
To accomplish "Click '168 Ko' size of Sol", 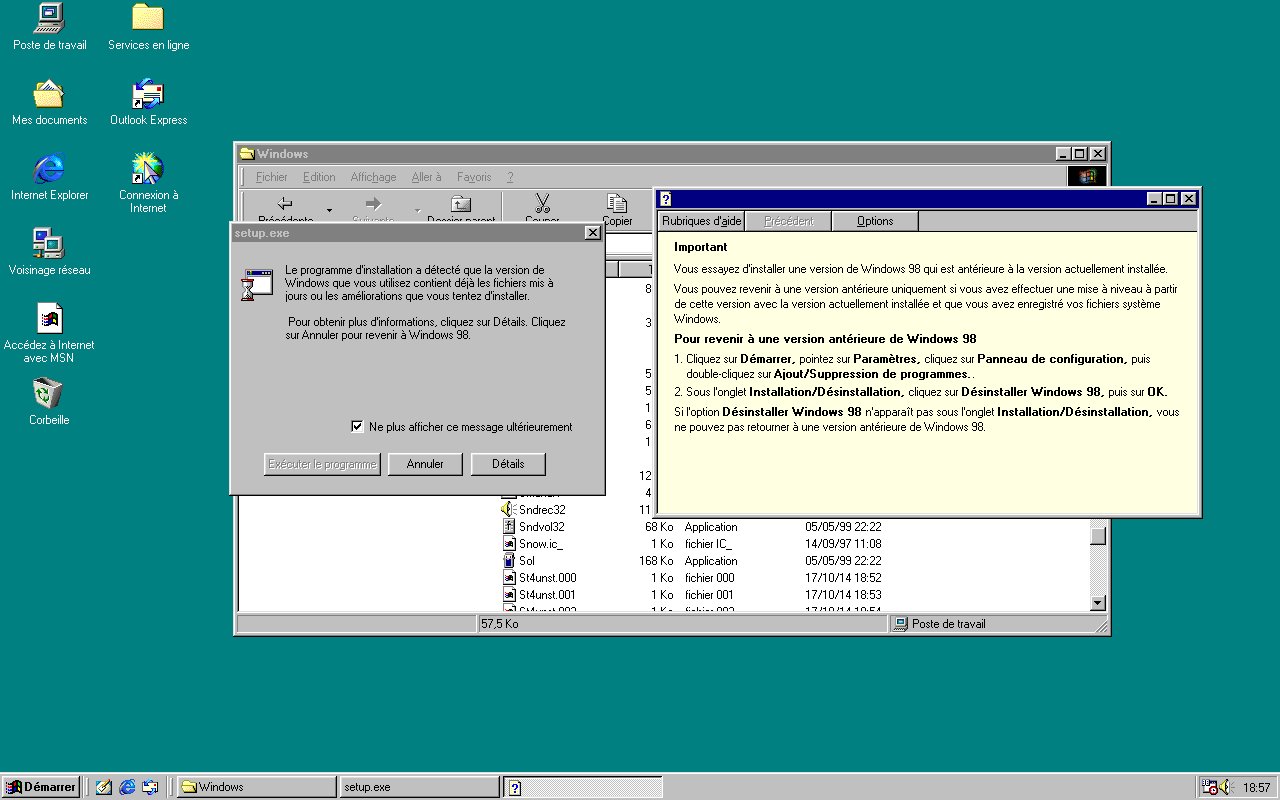I will click(656, 561).
